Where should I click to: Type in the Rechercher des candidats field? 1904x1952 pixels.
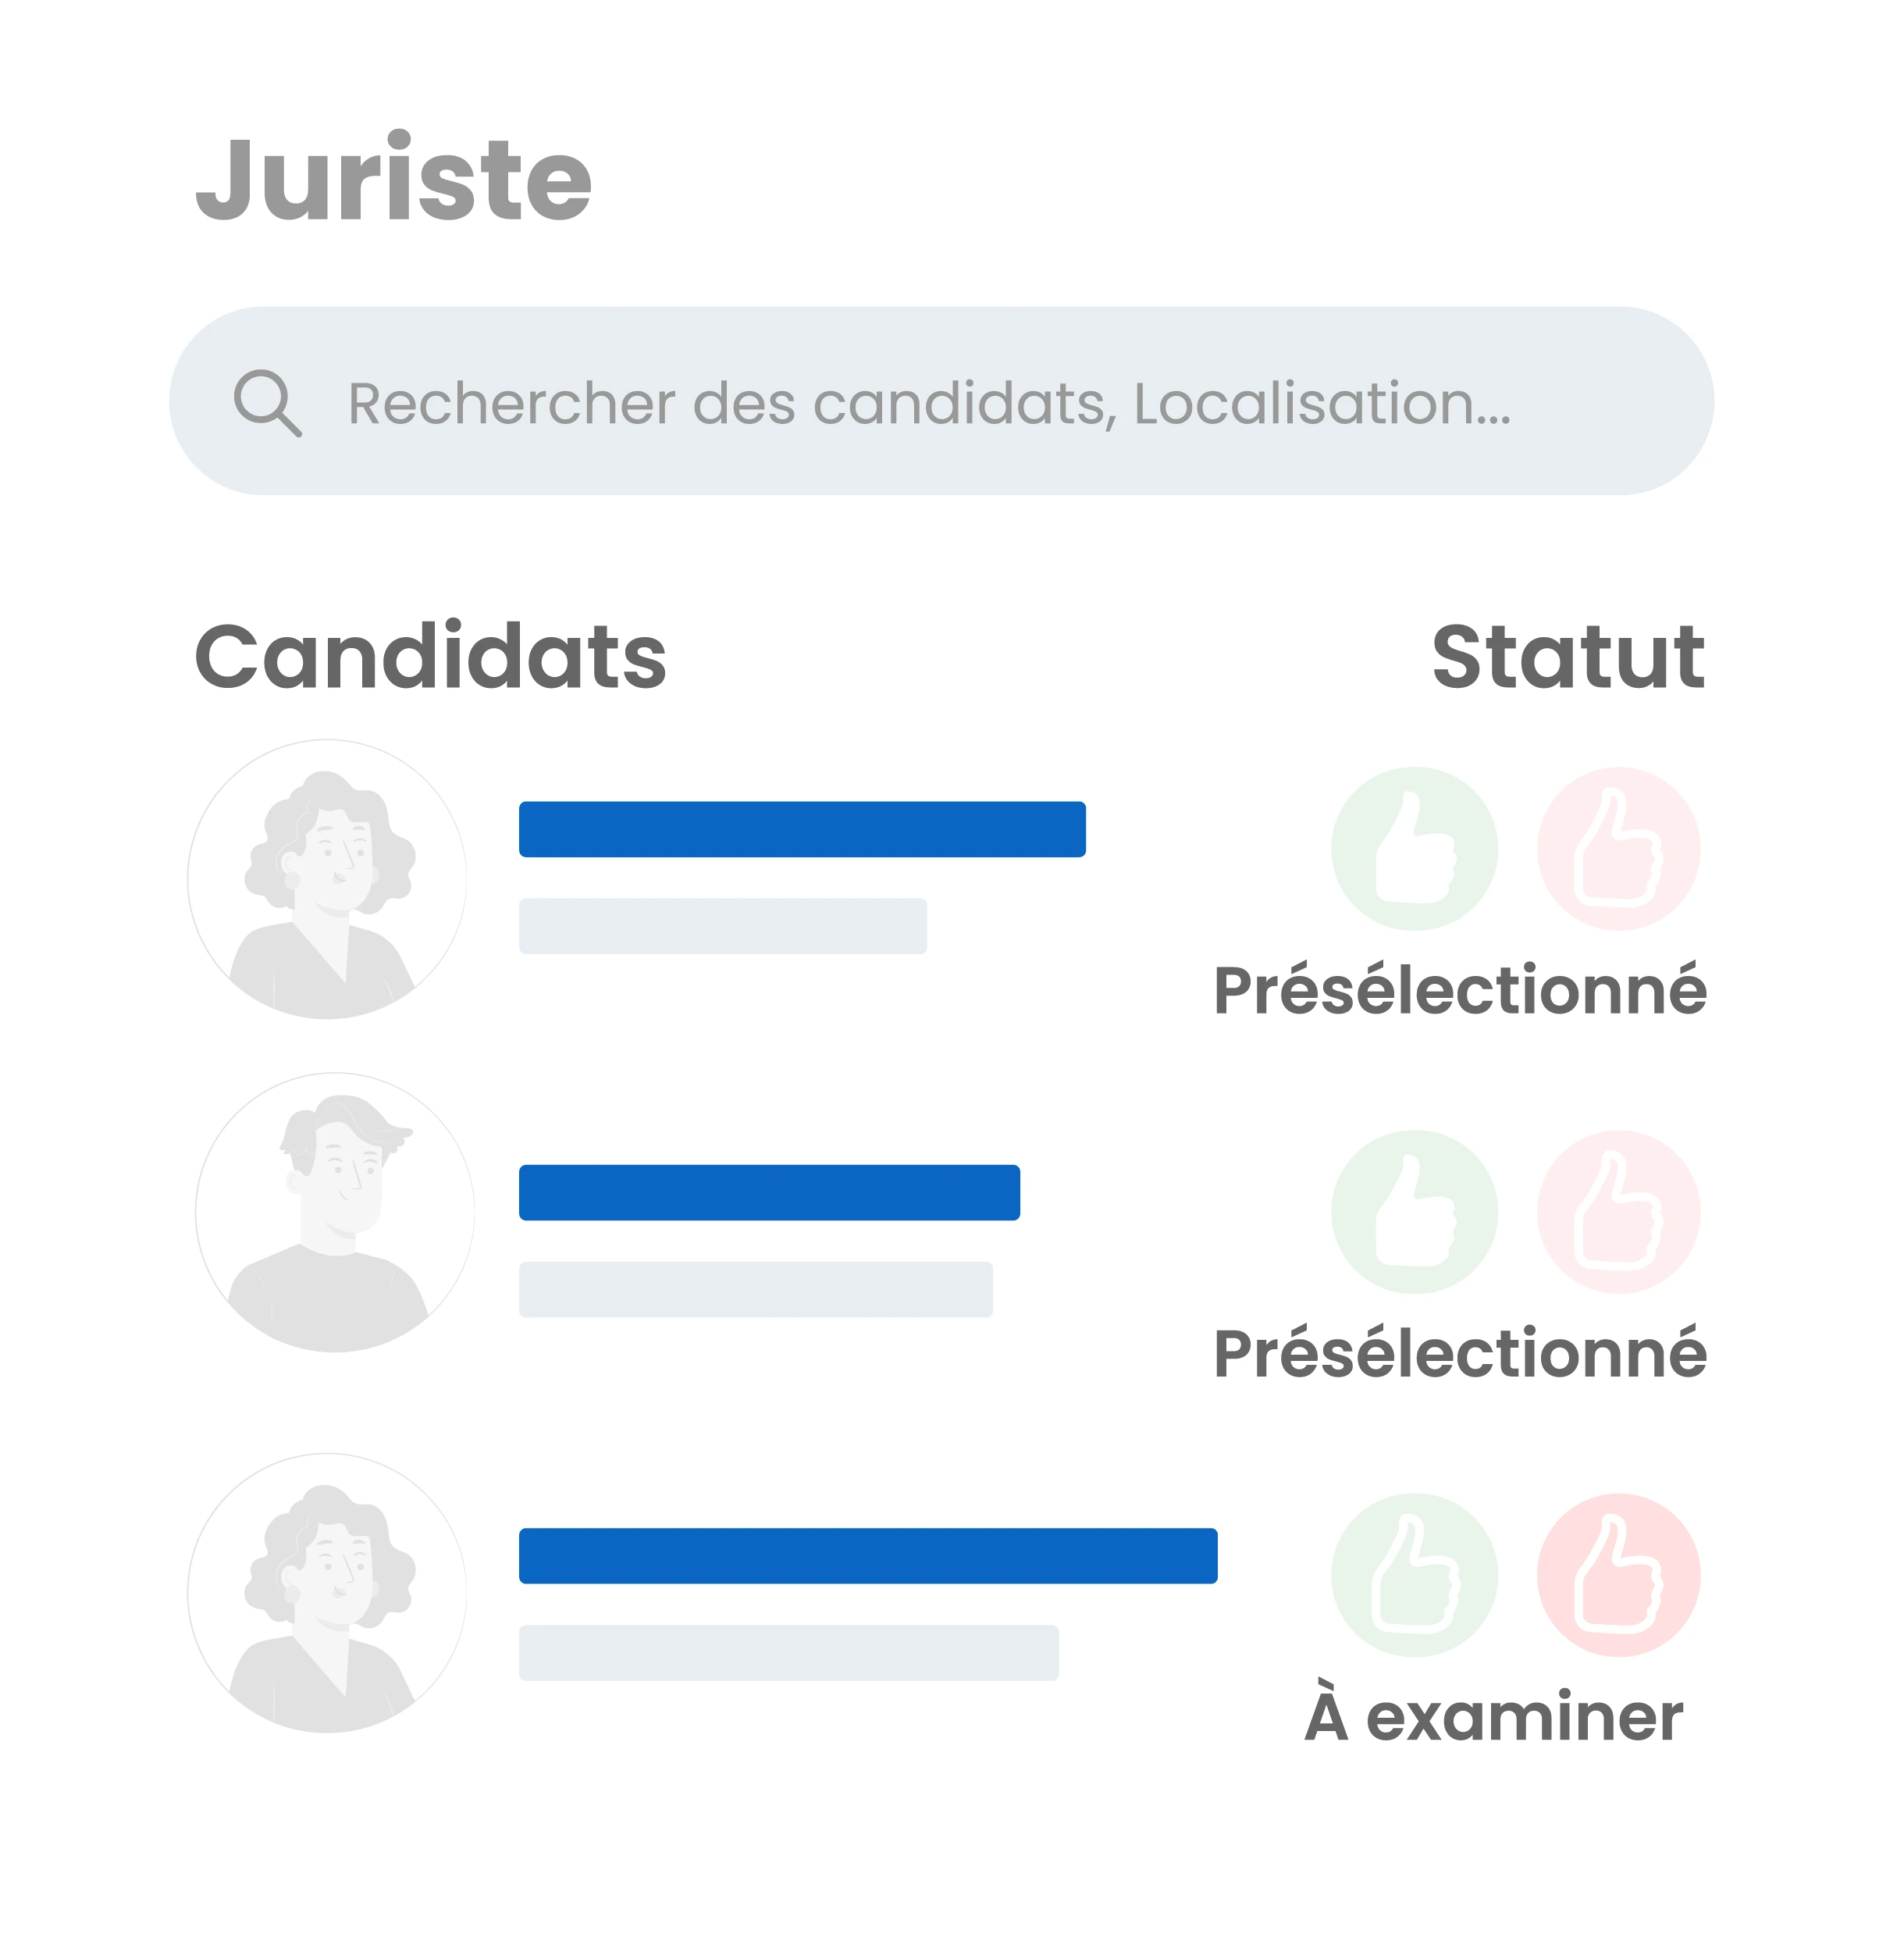[928, 403]
